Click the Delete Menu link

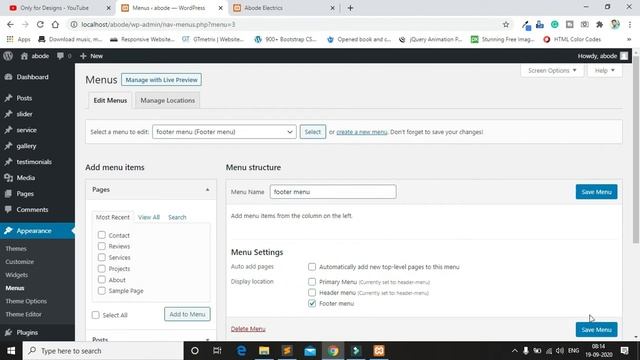coord(248,329)
